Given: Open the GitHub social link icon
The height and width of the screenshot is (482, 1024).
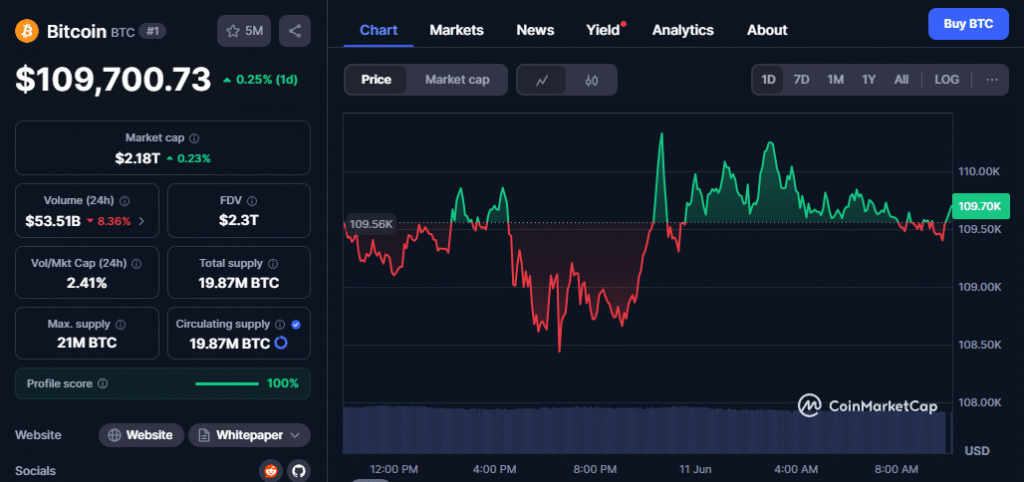Looking at the screenshot, I should click(298, 471).
